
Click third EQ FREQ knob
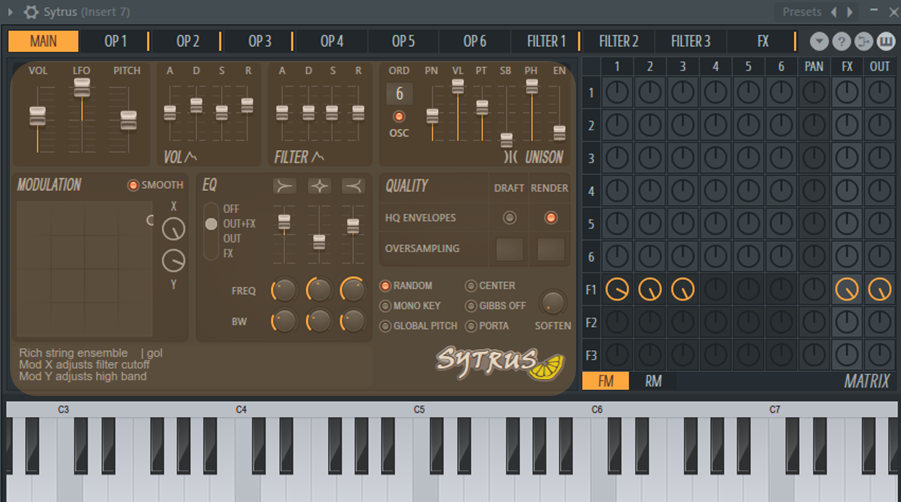click(353, 290)
